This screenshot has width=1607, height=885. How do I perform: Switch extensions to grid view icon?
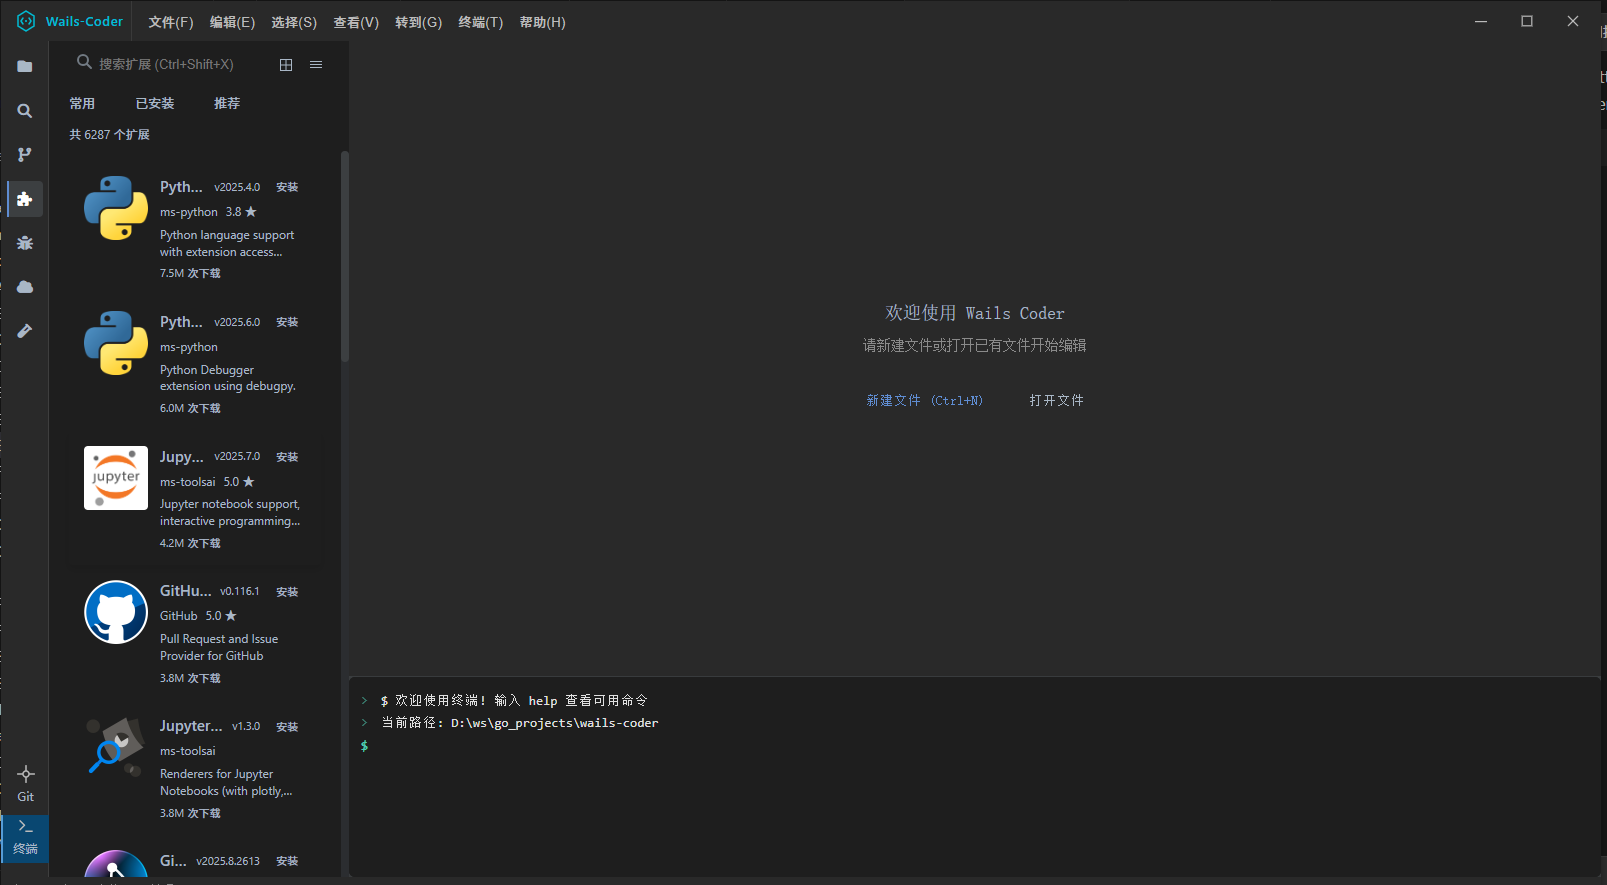coord(286,65)
